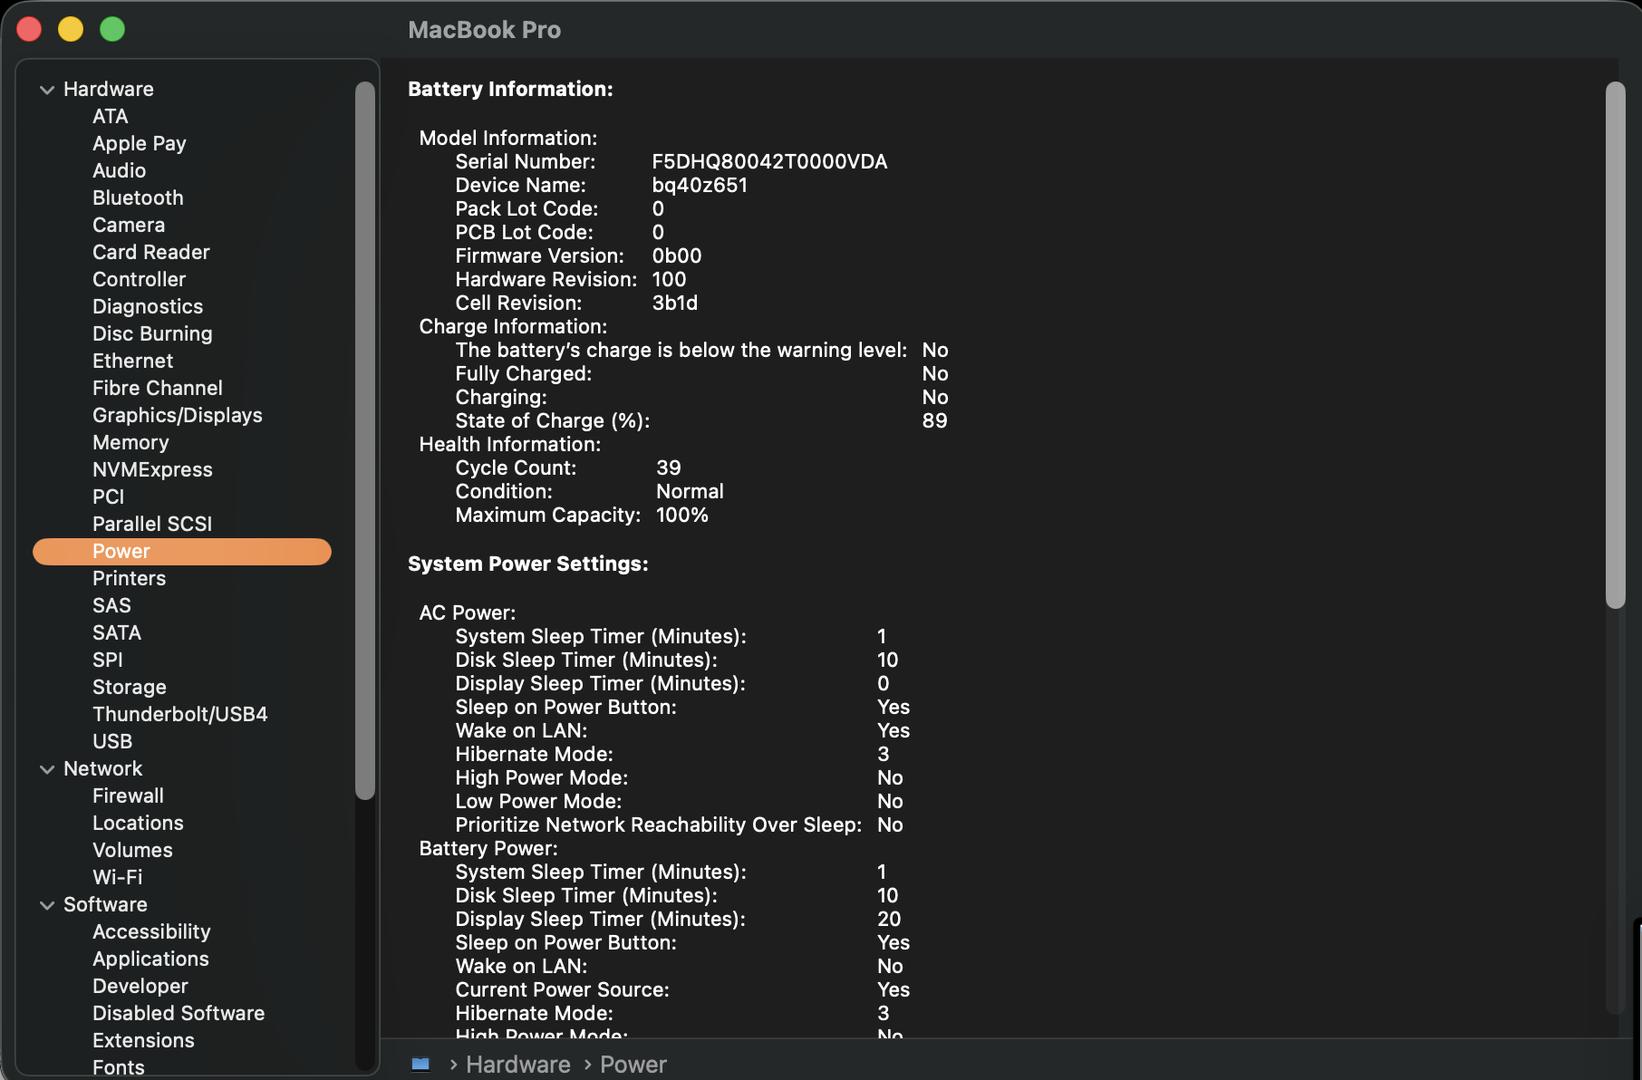The image size is (1642, 1080).
Task: Minimize window with the yellow button
Action: [71, 29]
